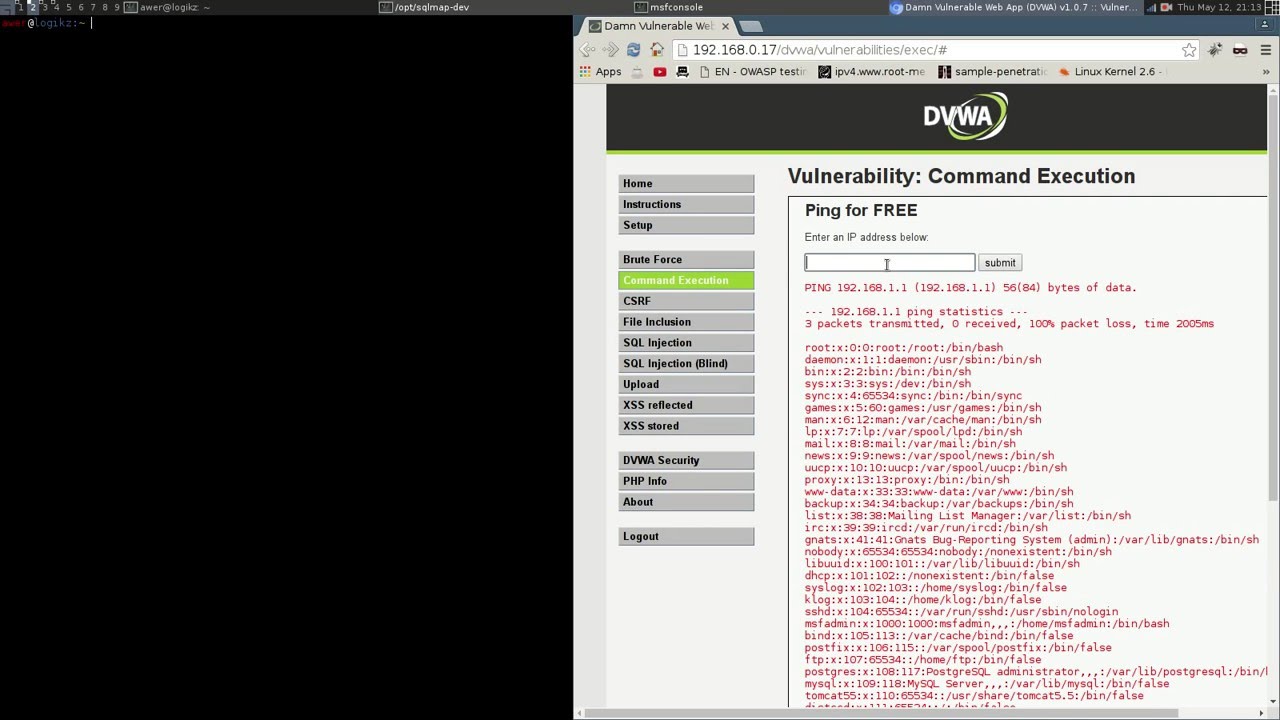The image size is (1280, 720).
Task: Click the network signal tray icon
Action: pos(1151,7)
